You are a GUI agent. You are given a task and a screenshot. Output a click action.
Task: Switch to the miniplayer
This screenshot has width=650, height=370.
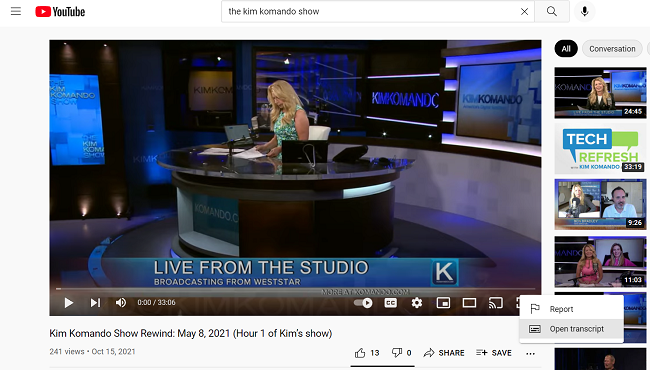point(443,303)
